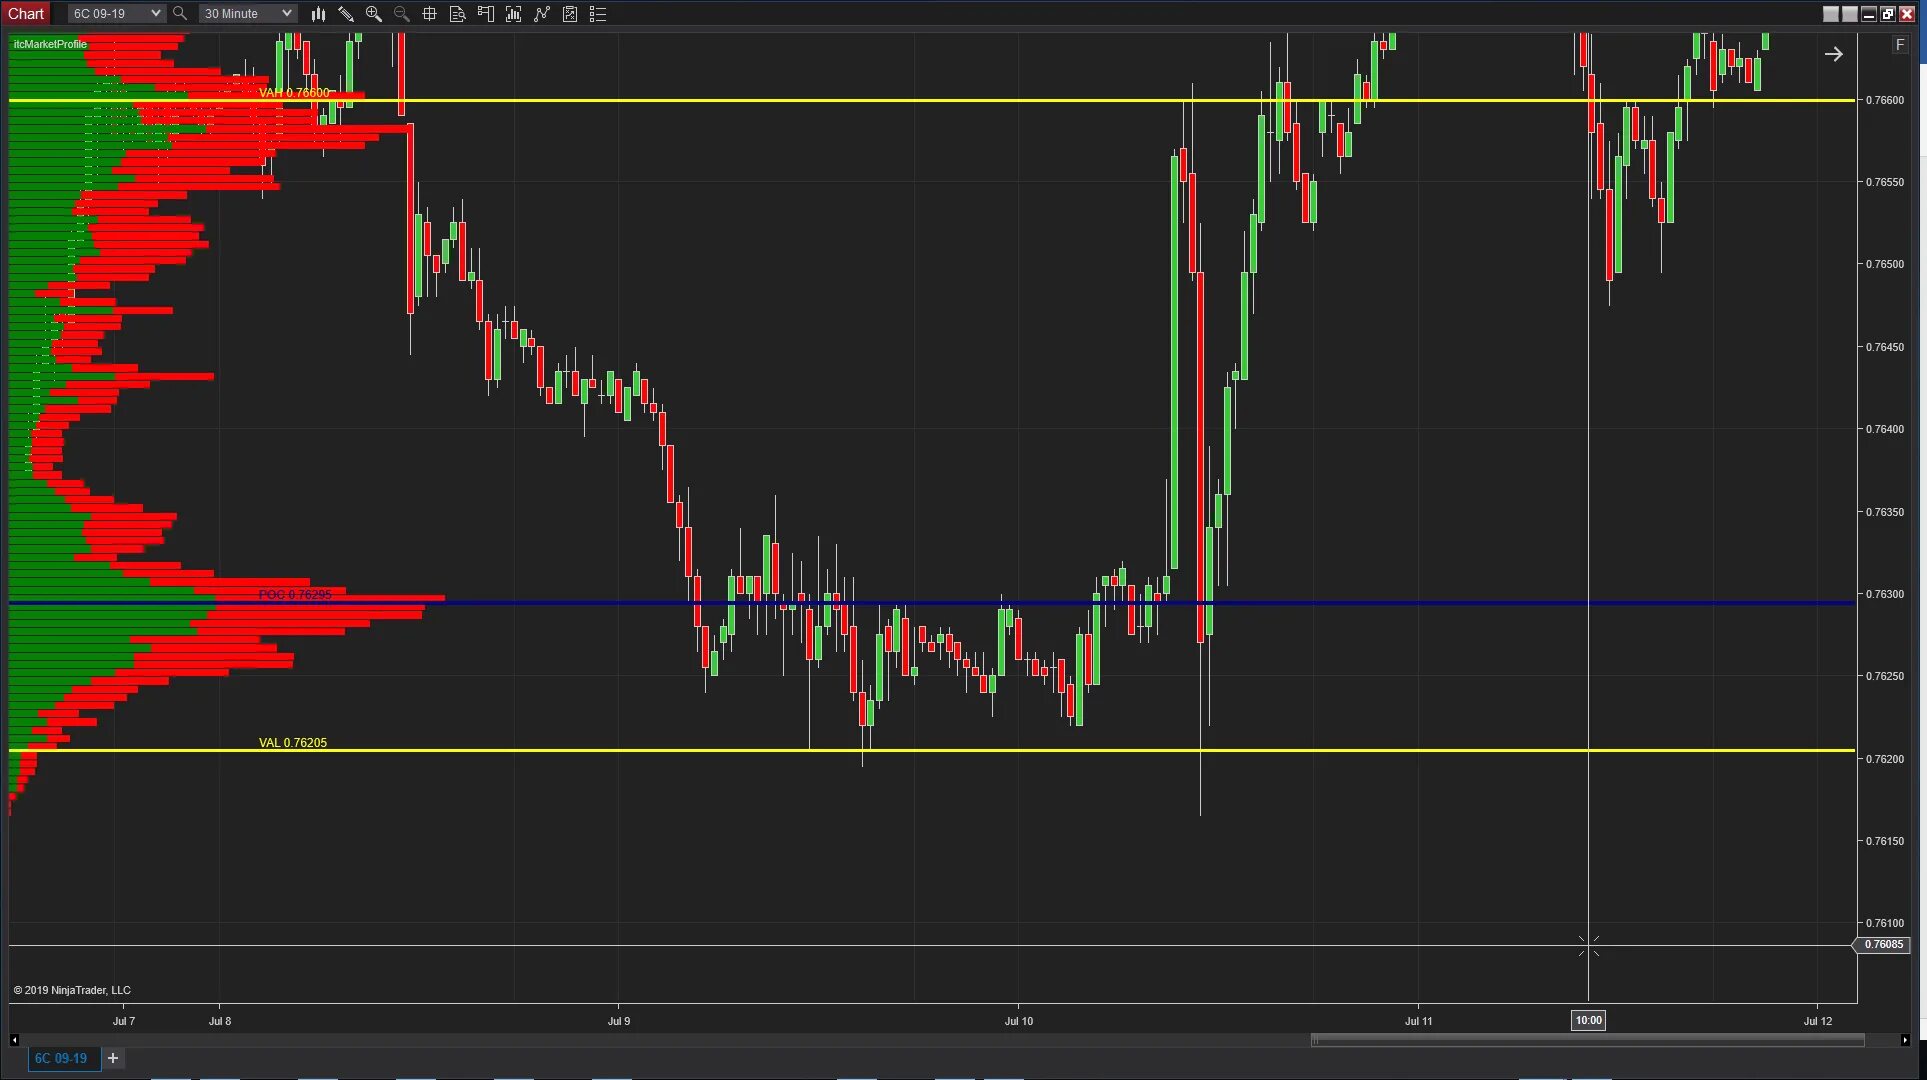Click the red Chart title label
This screenshot has height=1080, width=1927.
pyautogui.click(x=26, y=14)
